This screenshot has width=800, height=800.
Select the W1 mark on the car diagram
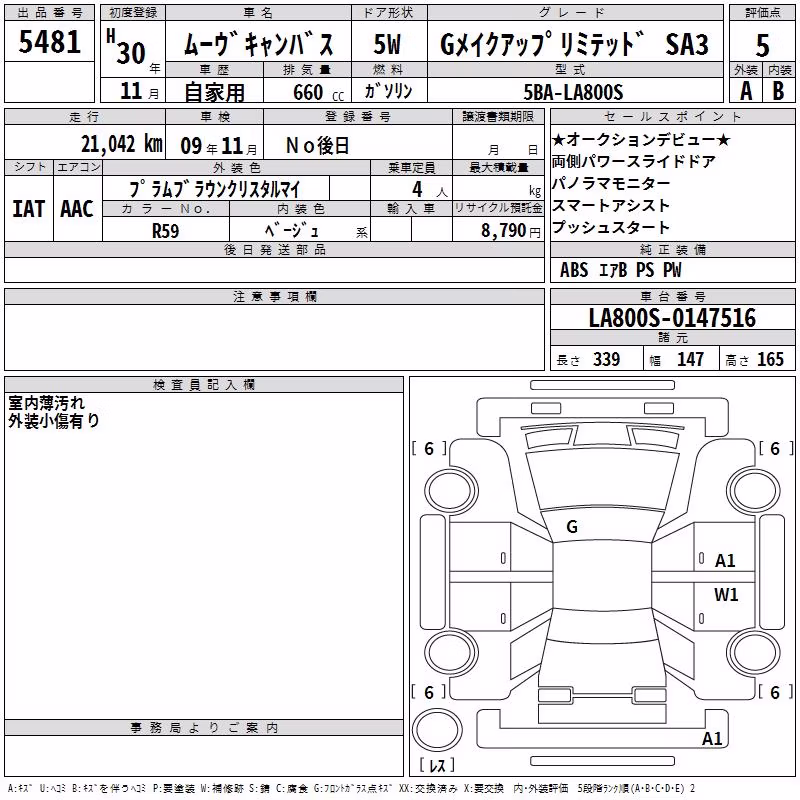(x=726, y=594)
